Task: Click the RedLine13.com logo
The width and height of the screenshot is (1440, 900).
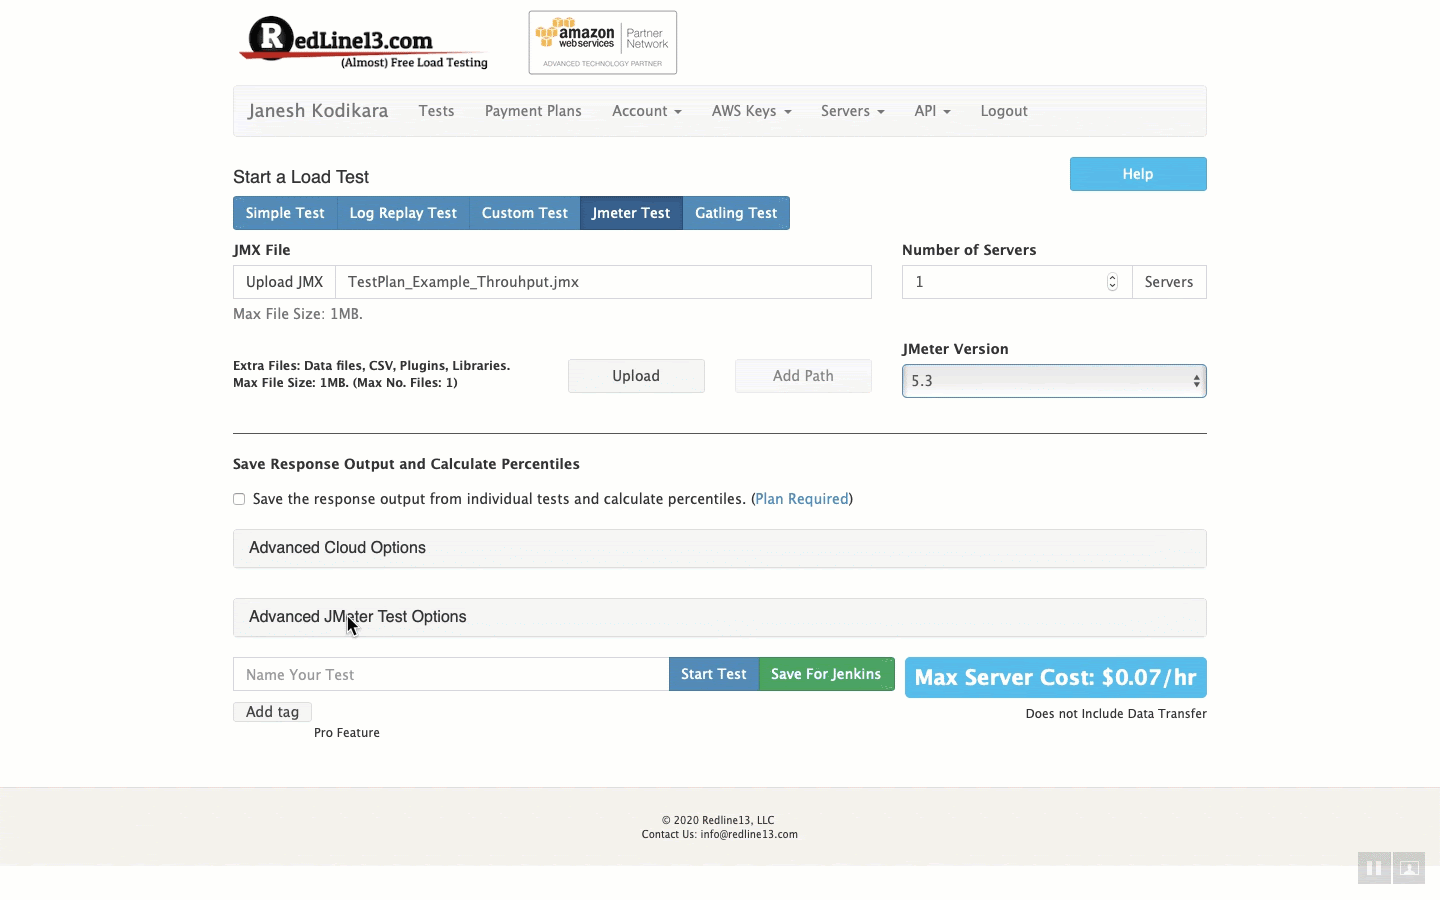Action: pos(364,43)
